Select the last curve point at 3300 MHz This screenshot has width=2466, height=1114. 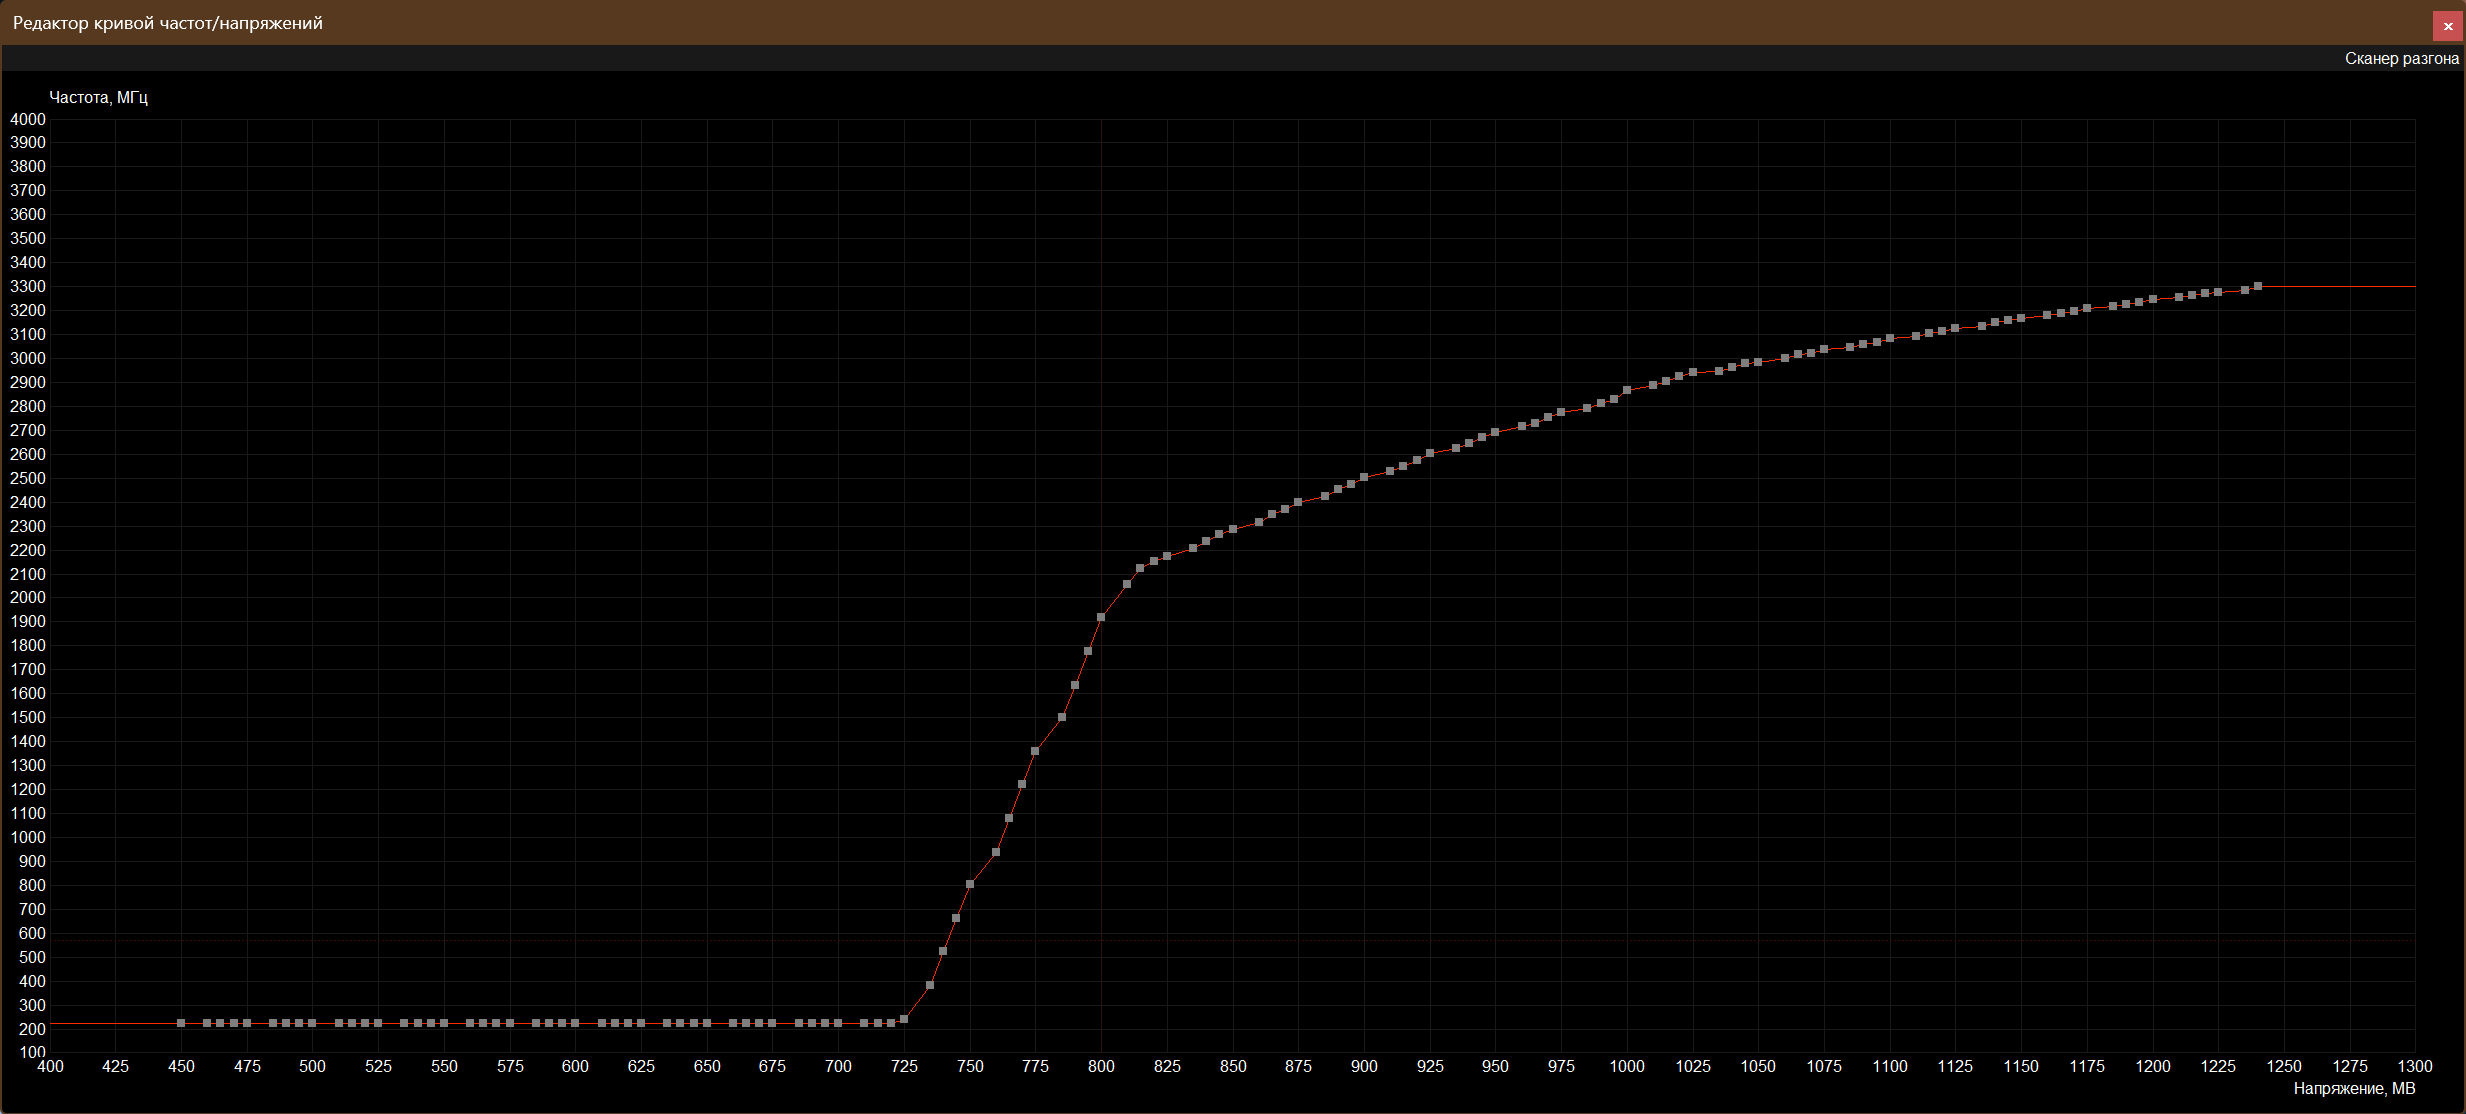pos(2258,286)
